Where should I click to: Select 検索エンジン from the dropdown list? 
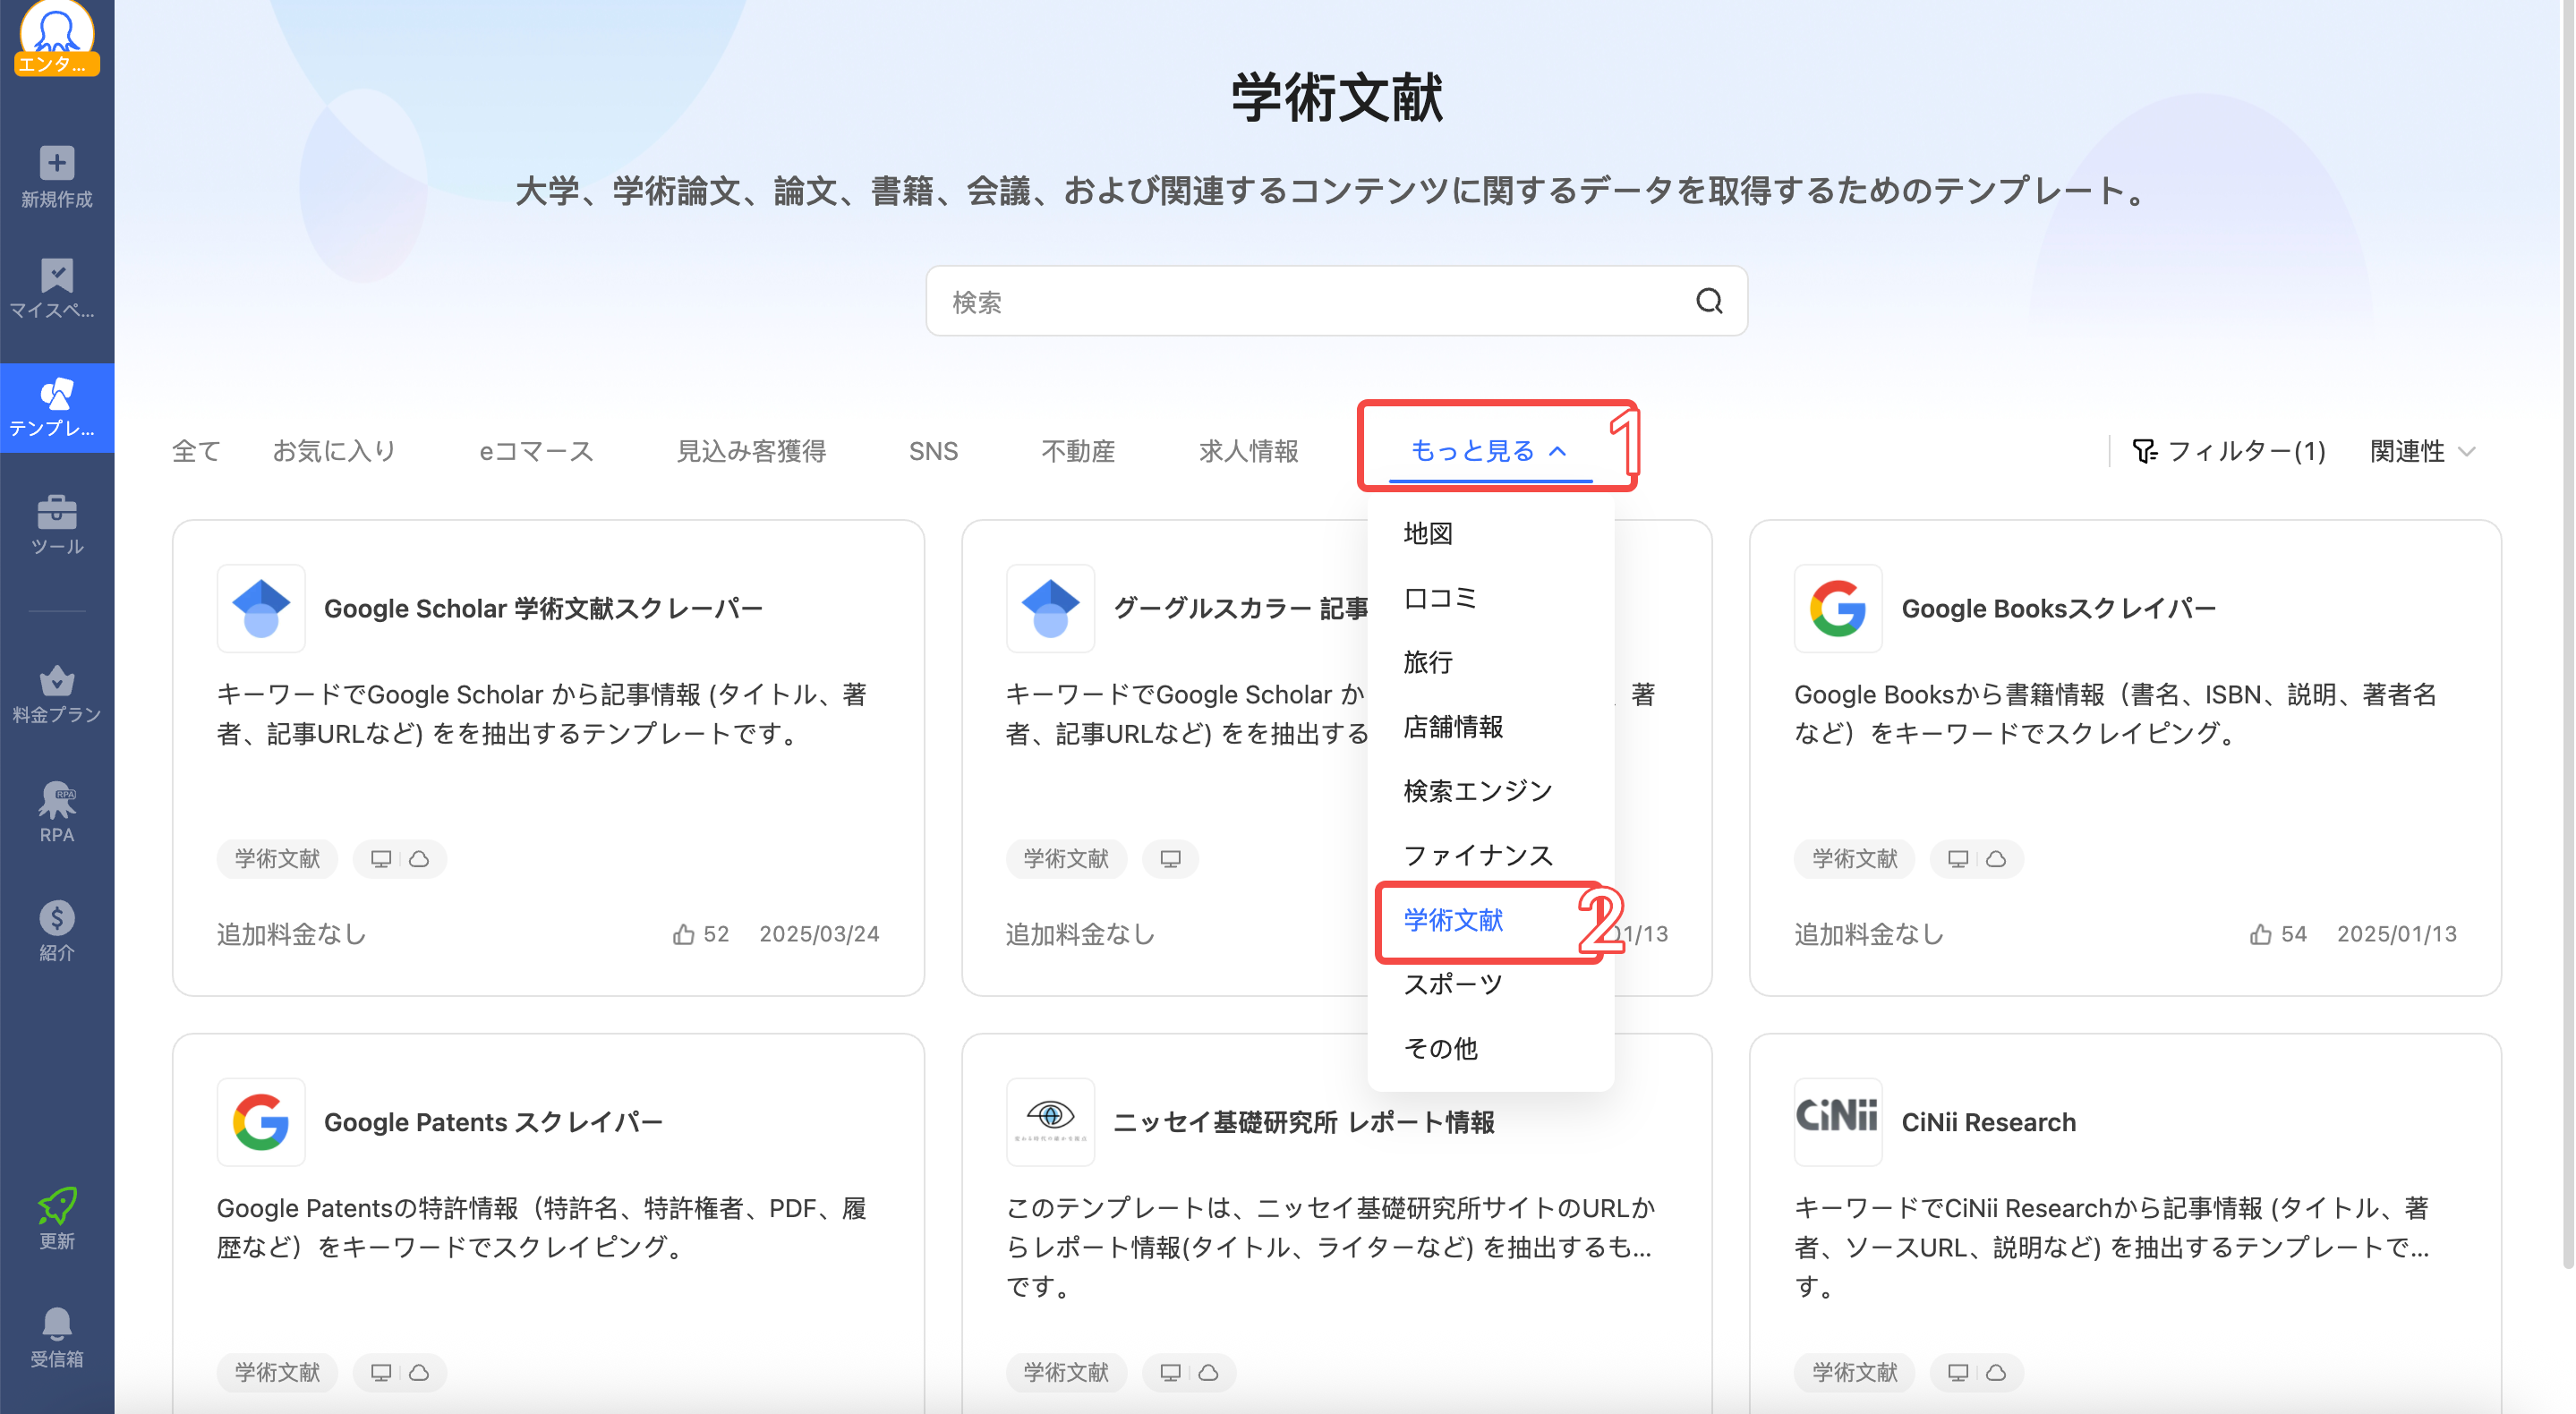pyautogui.click(x=1477, y=791)
